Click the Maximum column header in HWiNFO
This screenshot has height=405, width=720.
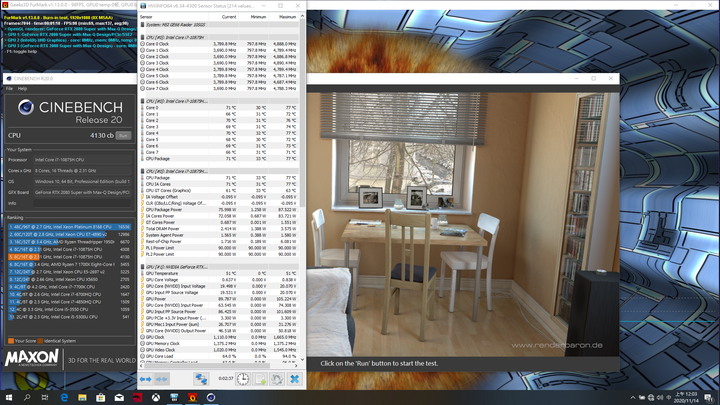[283, 17]
